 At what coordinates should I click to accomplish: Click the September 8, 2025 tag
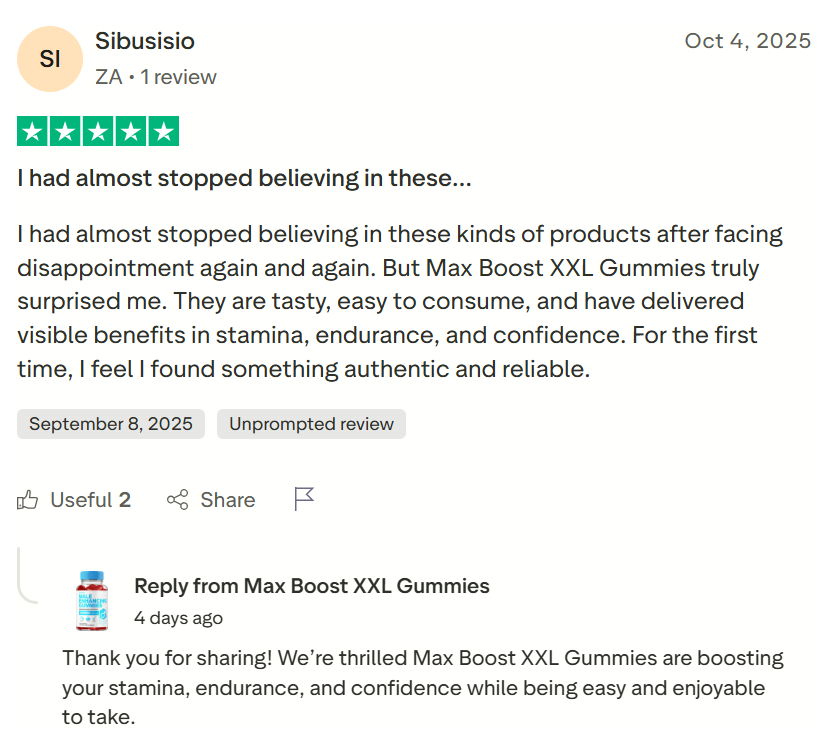click(x=111, y=424)
